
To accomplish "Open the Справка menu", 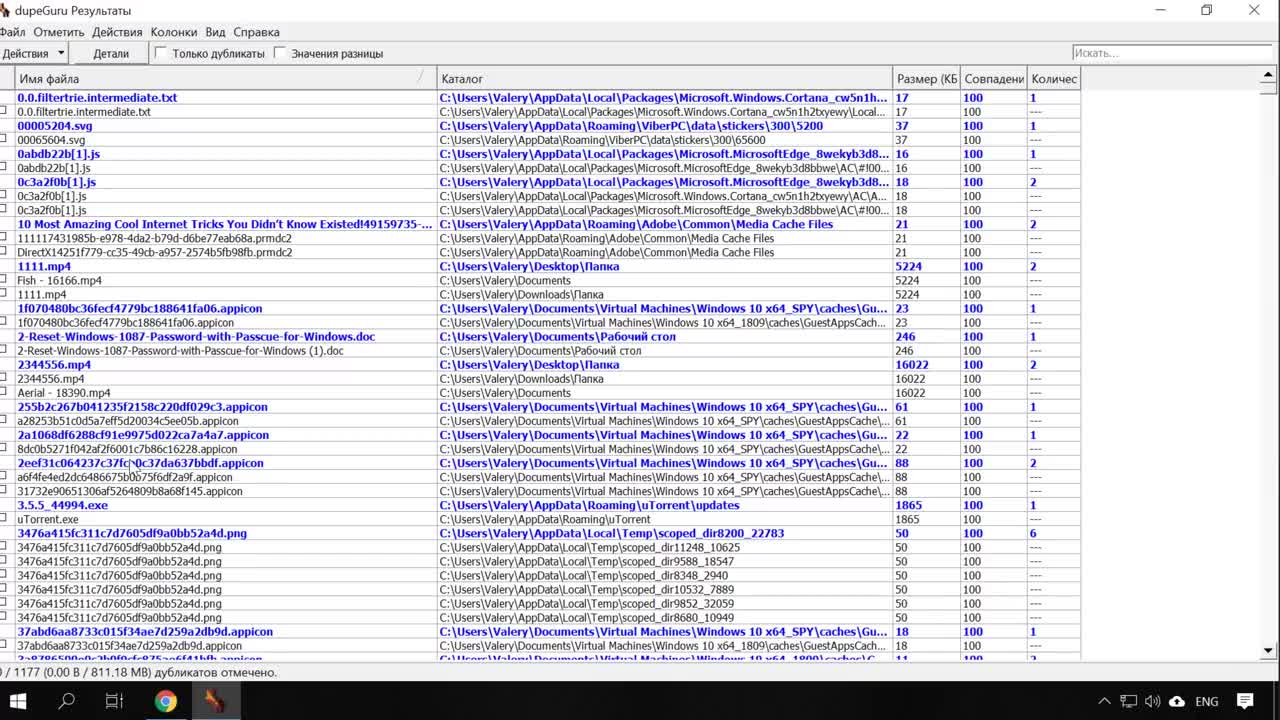I will coord(256,32).
